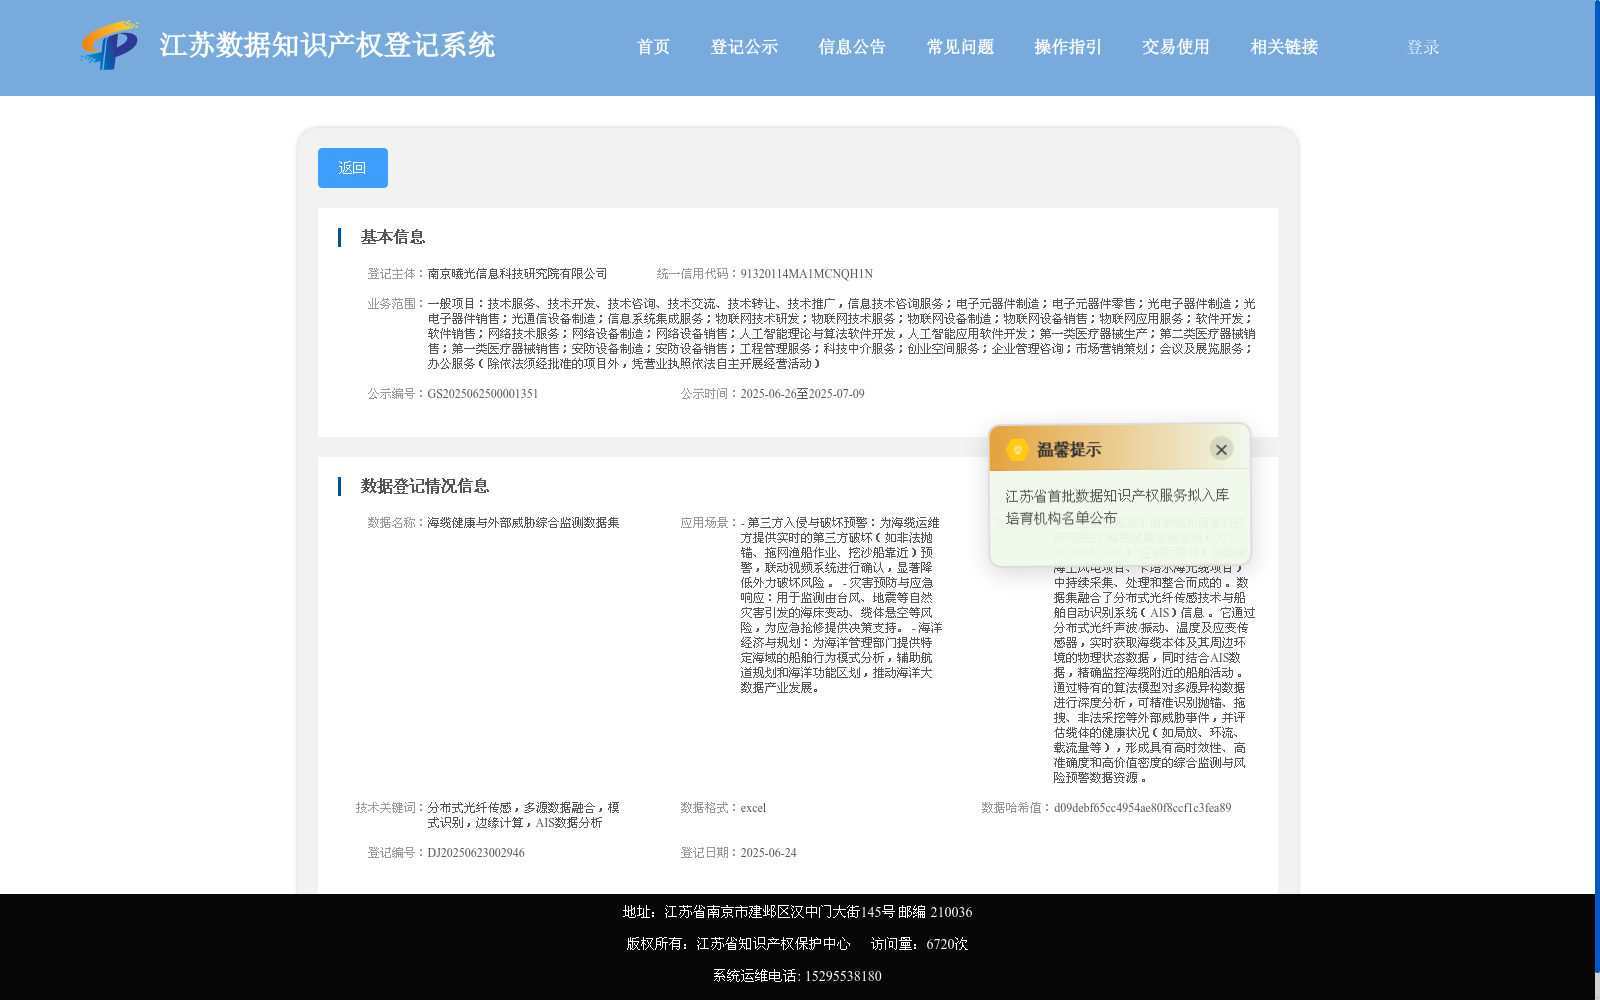This screenshot has width=1600, height=1000.
Task: Click the 温馨提示 lightbulb icon
Action: [1017, 450]
